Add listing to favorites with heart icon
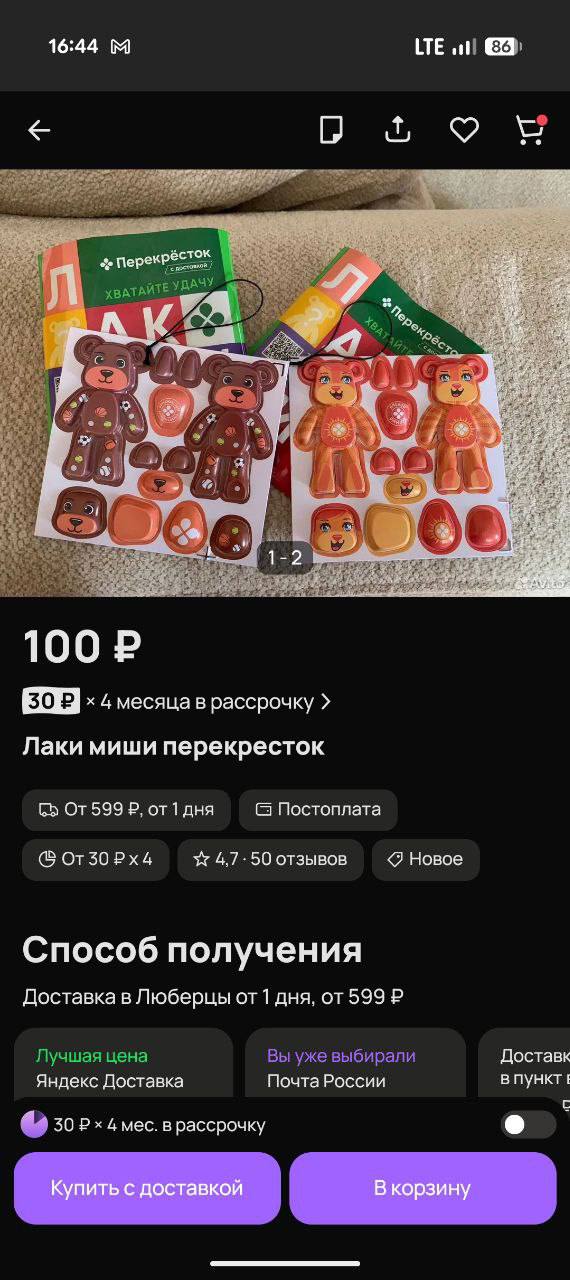The width and height of the screenshot is (570, 1280). (x=464, y=130)
